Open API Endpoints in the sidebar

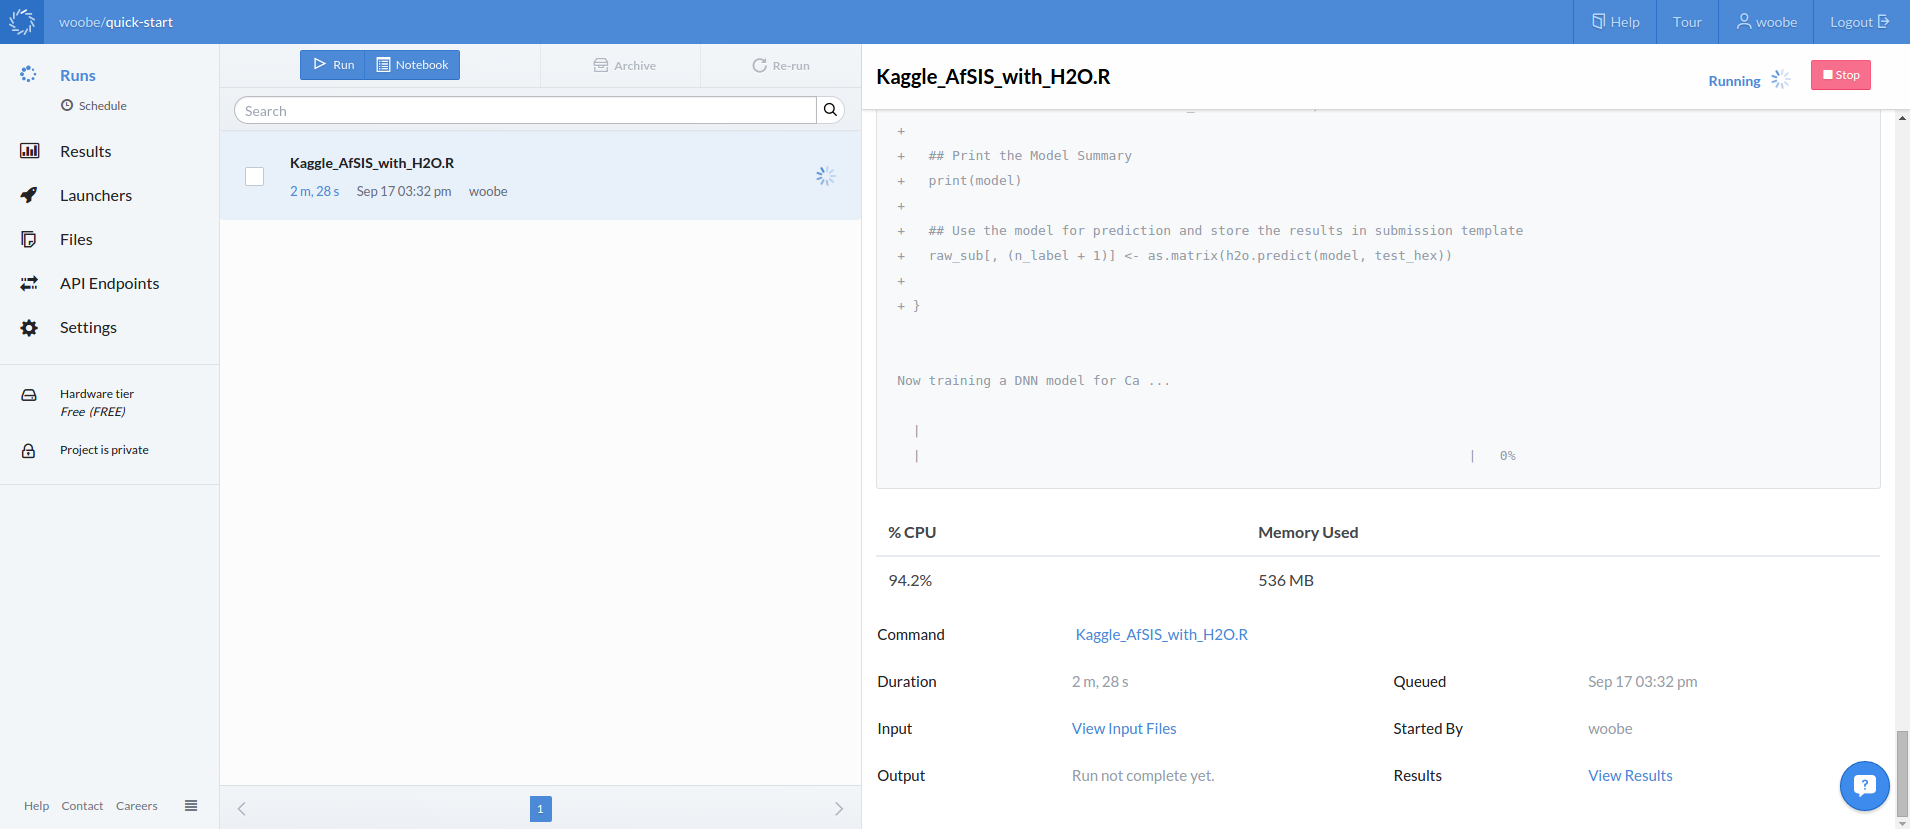110,283
